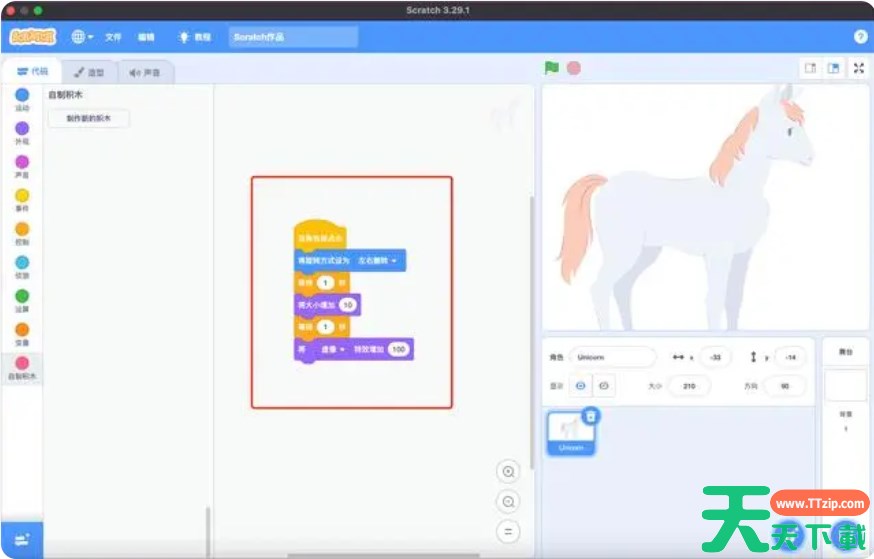Delete the Unicorn sprite with trash icon
Screen dimensions: 874x559
590,416
